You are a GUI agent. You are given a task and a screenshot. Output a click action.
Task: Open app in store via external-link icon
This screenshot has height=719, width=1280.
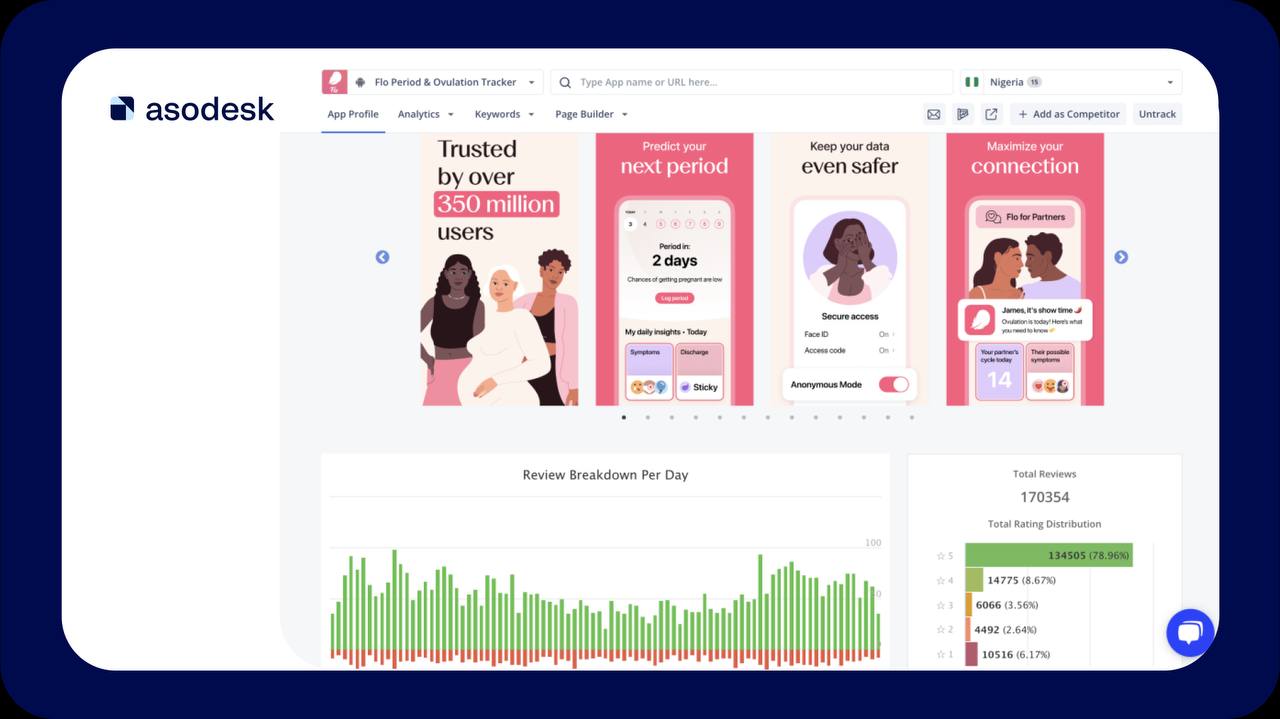(x=991, y=114)
